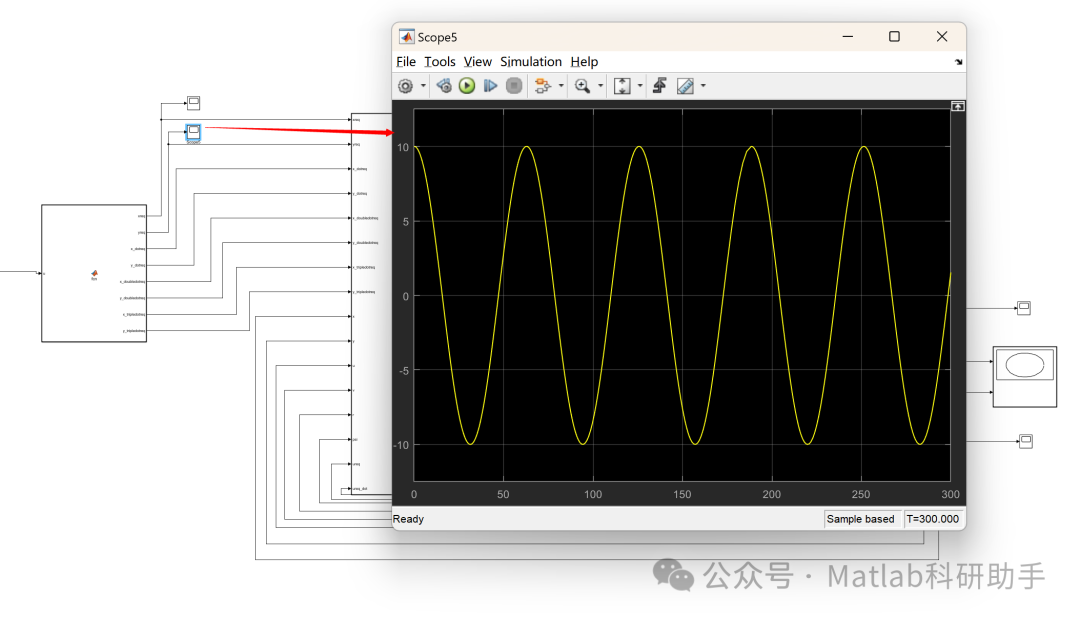Click the highlight Simulink block icon

543,86
